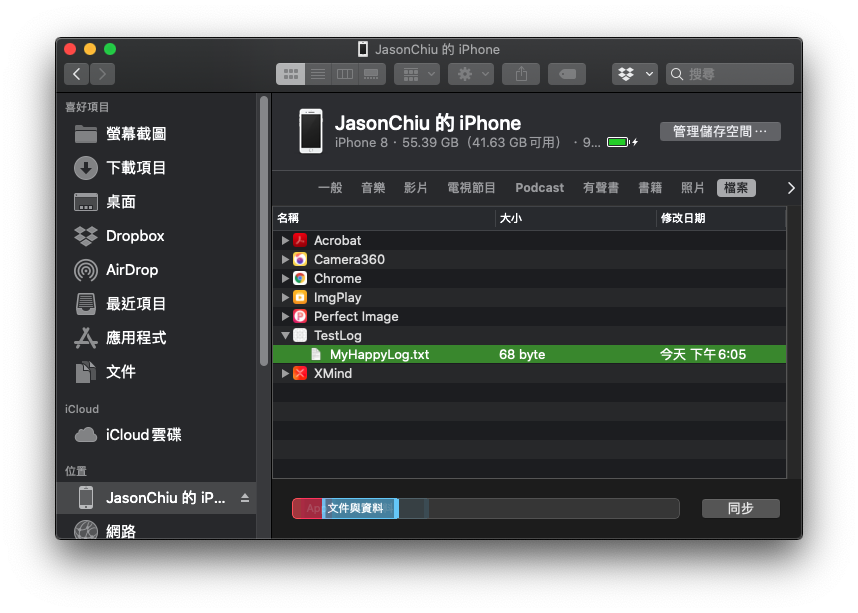
Task: Open AirDrop in the sidebar
Action: pyautogui.click(x=132, y=270)
